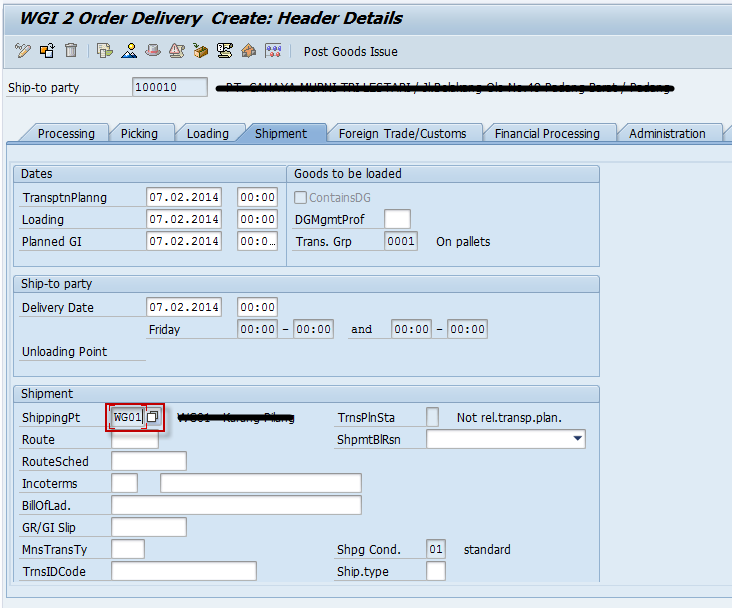
Task: Click the house-shaped toolbar icon
Action: [248, 51]
